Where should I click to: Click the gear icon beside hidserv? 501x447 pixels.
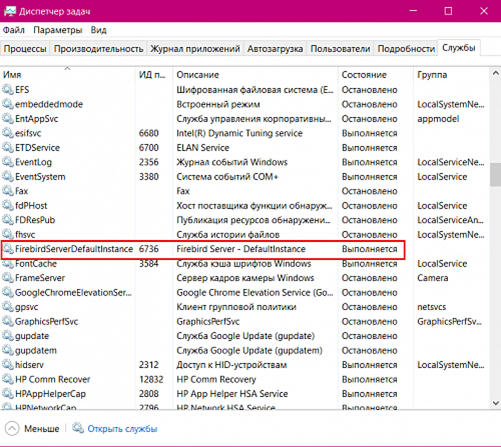pos(7,365)
